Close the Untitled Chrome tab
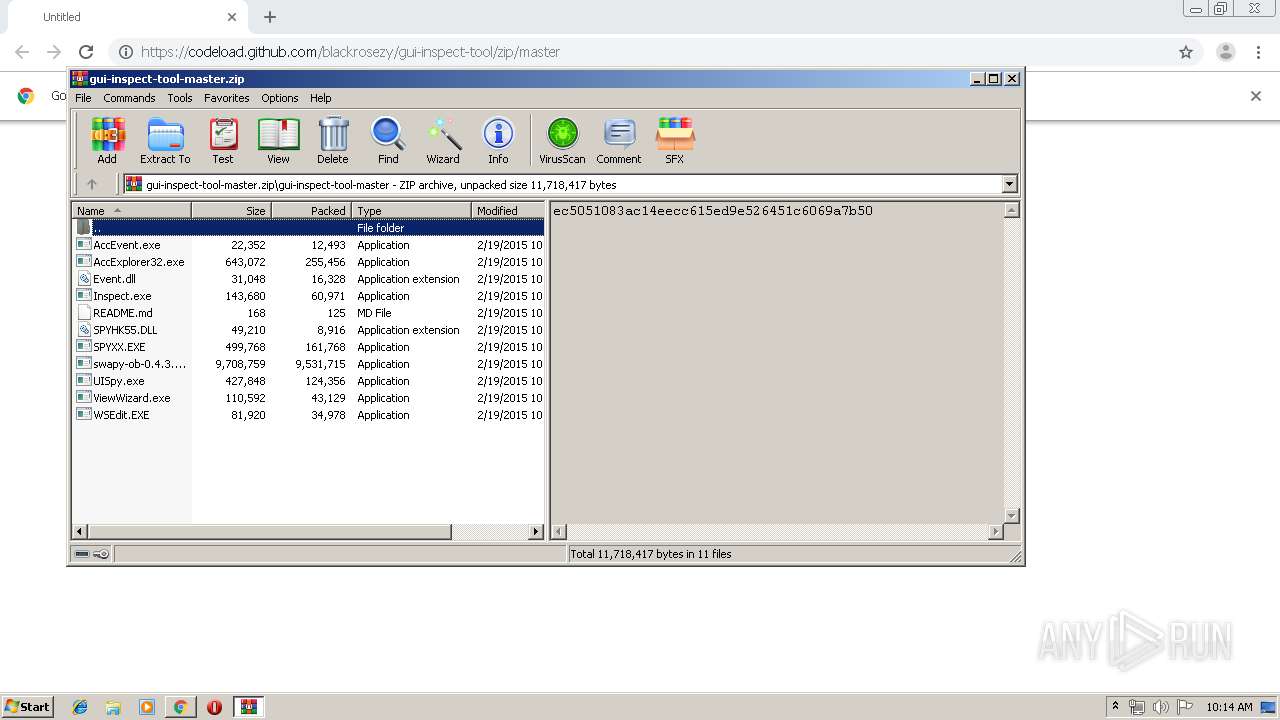The height and width of the screenshot is (720, 1280). point(232,17)
